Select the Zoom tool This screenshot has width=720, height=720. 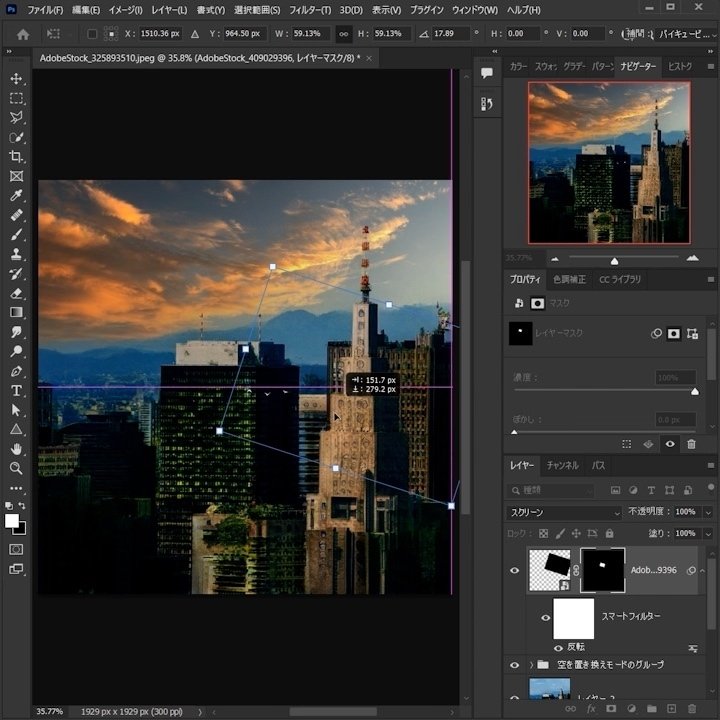[x=16, y=468]
